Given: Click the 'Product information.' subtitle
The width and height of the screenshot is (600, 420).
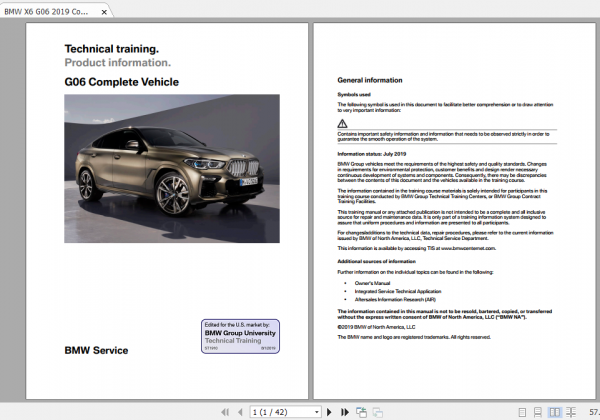Looking at the screenshot, I should (x=118, y=62).
